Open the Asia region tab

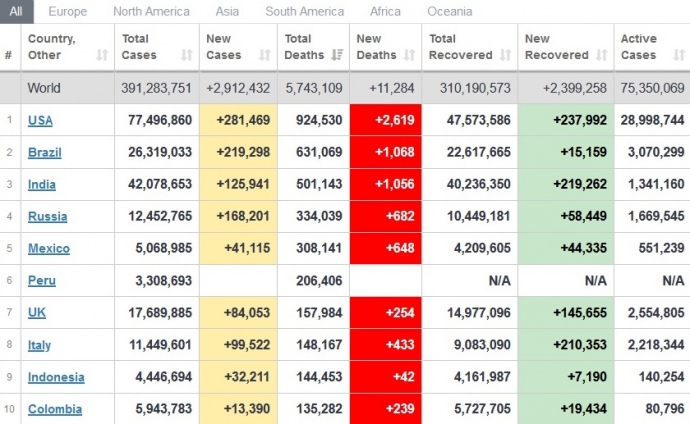click(x=227, y=12)
